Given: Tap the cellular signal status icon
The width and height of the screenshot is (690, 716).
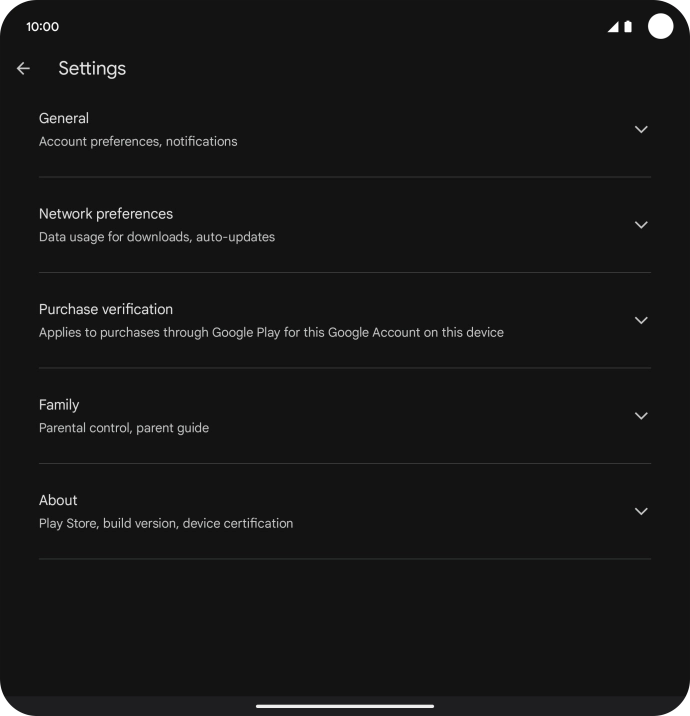Looking at the screenshot, I should point(613,27).
